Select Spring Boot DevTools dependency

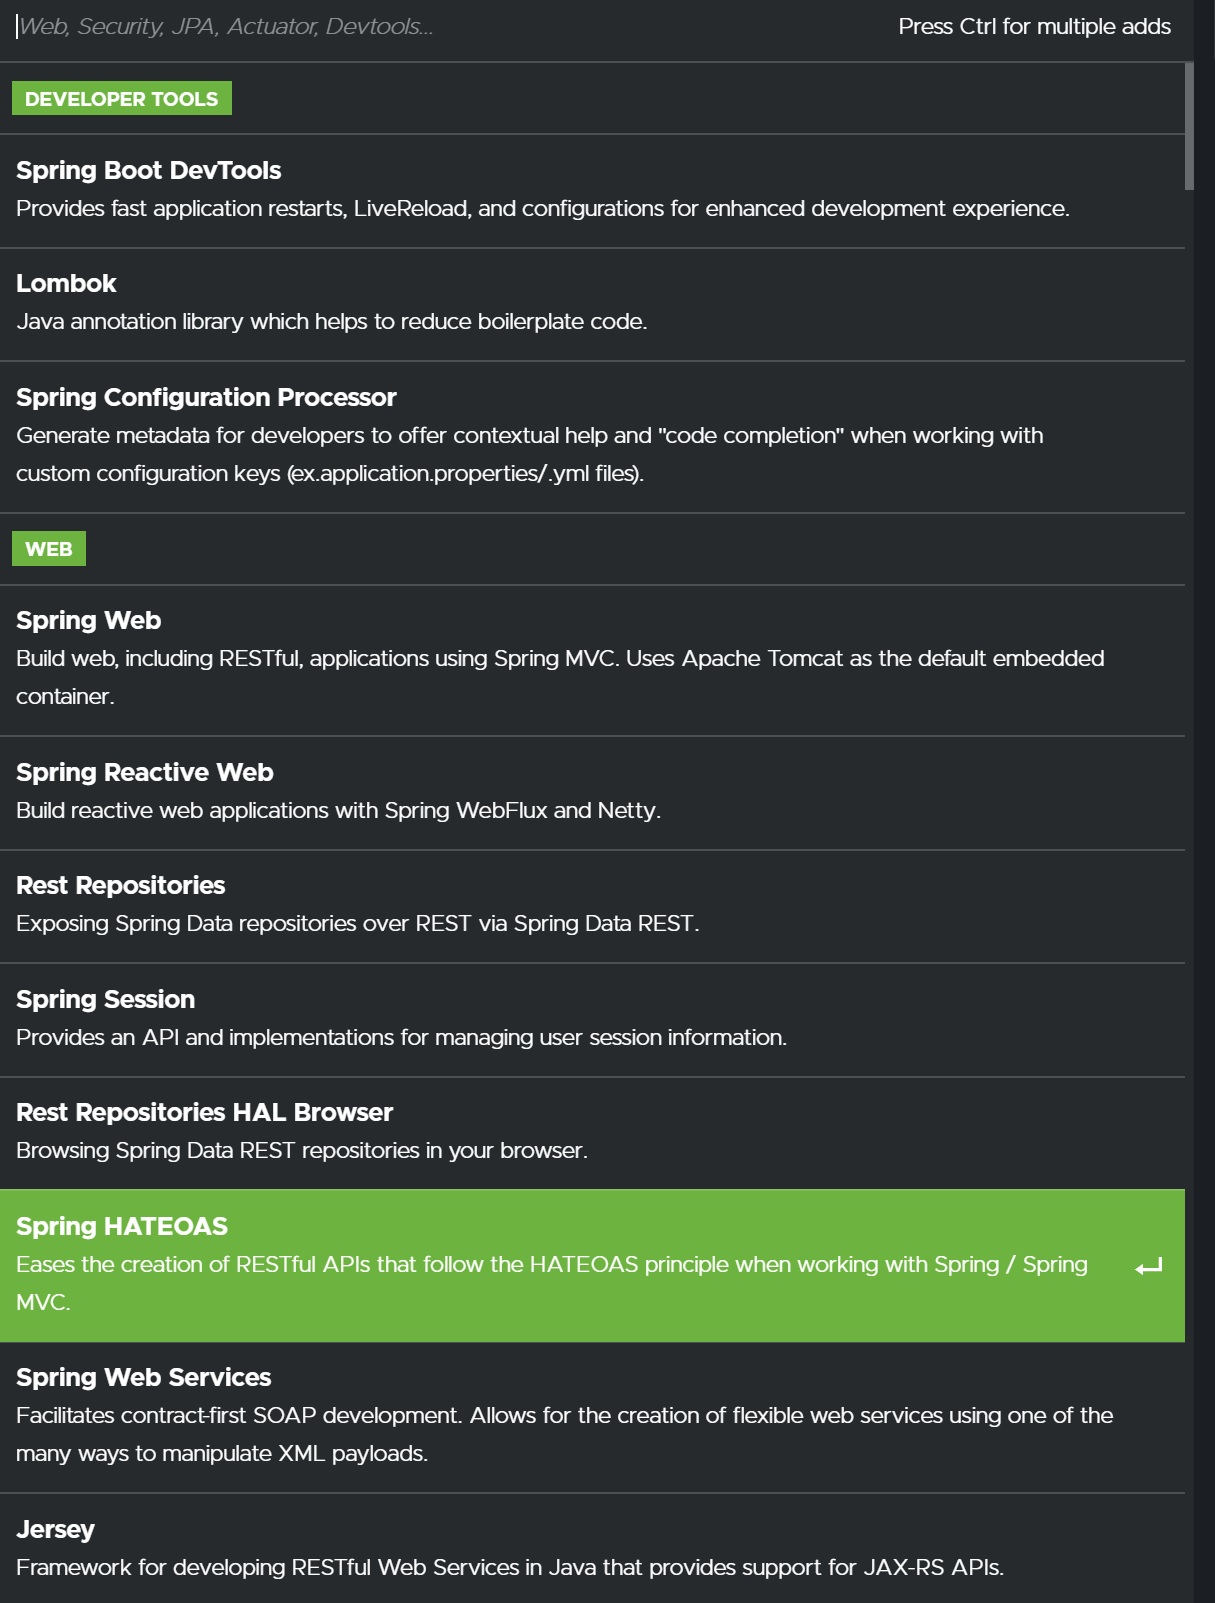149,171
